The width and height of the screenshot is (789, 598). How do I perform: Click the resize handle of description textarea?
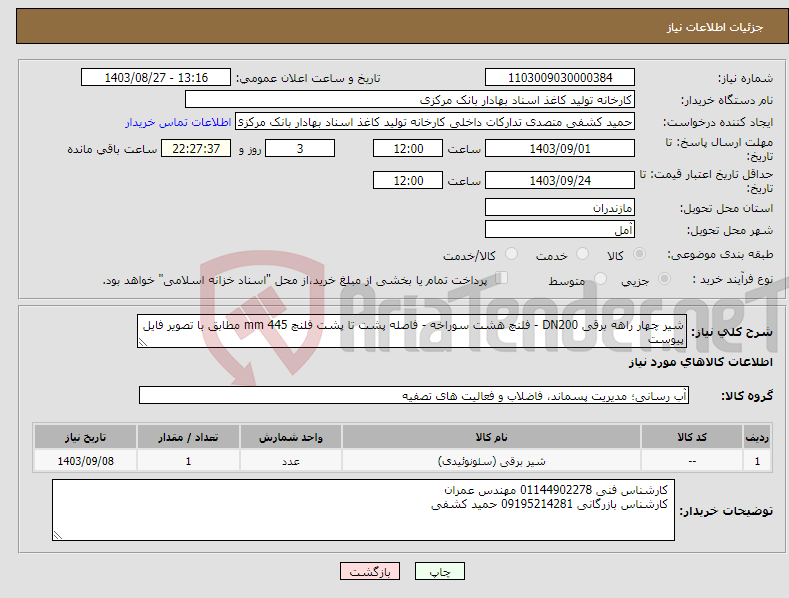click(x=142, y=343)
